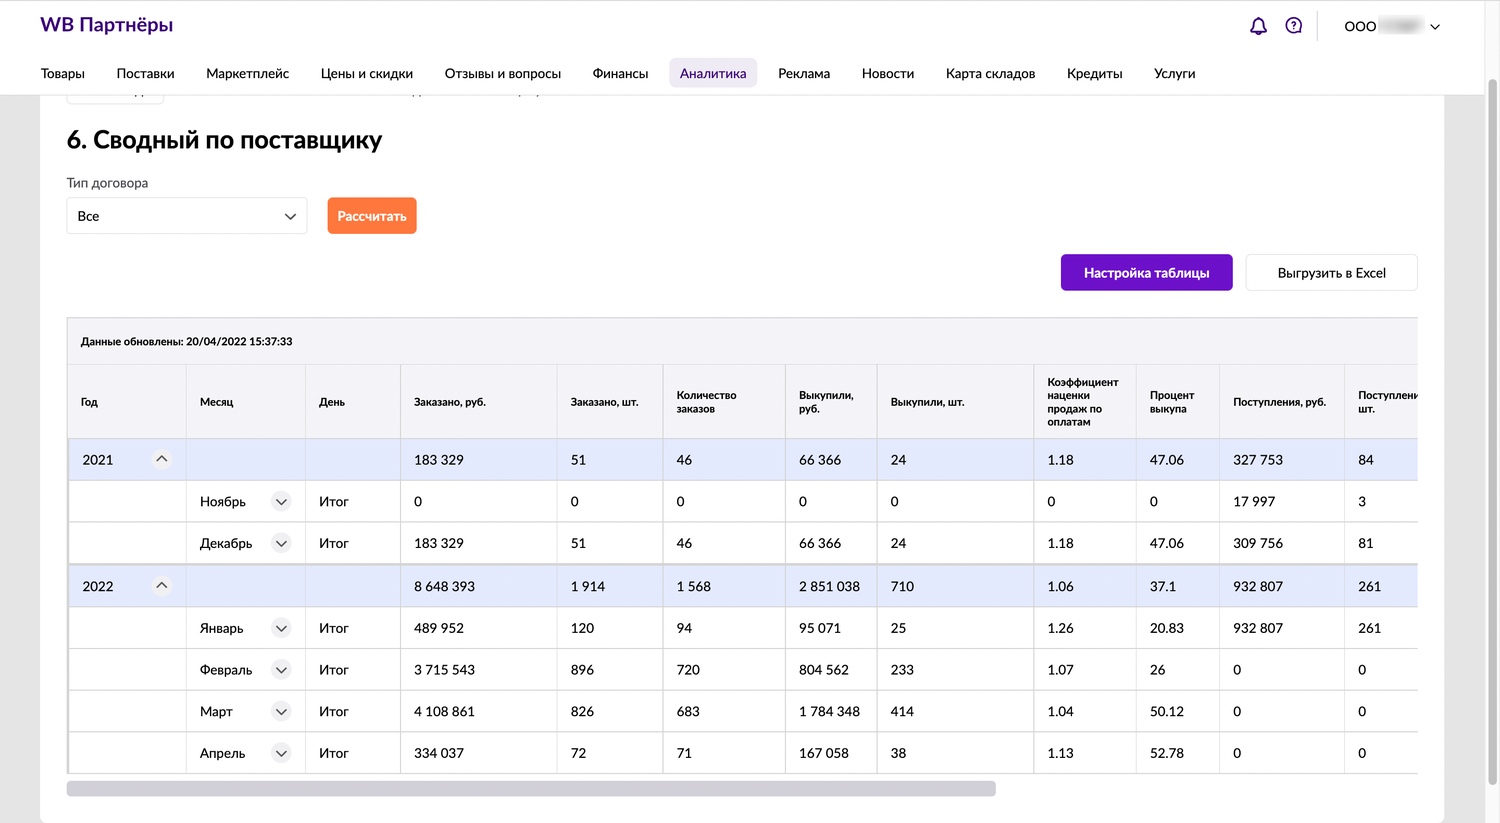The image size is (1500, 823).
Task: Click the table's horizontal scrollbar
Action: 531,789
